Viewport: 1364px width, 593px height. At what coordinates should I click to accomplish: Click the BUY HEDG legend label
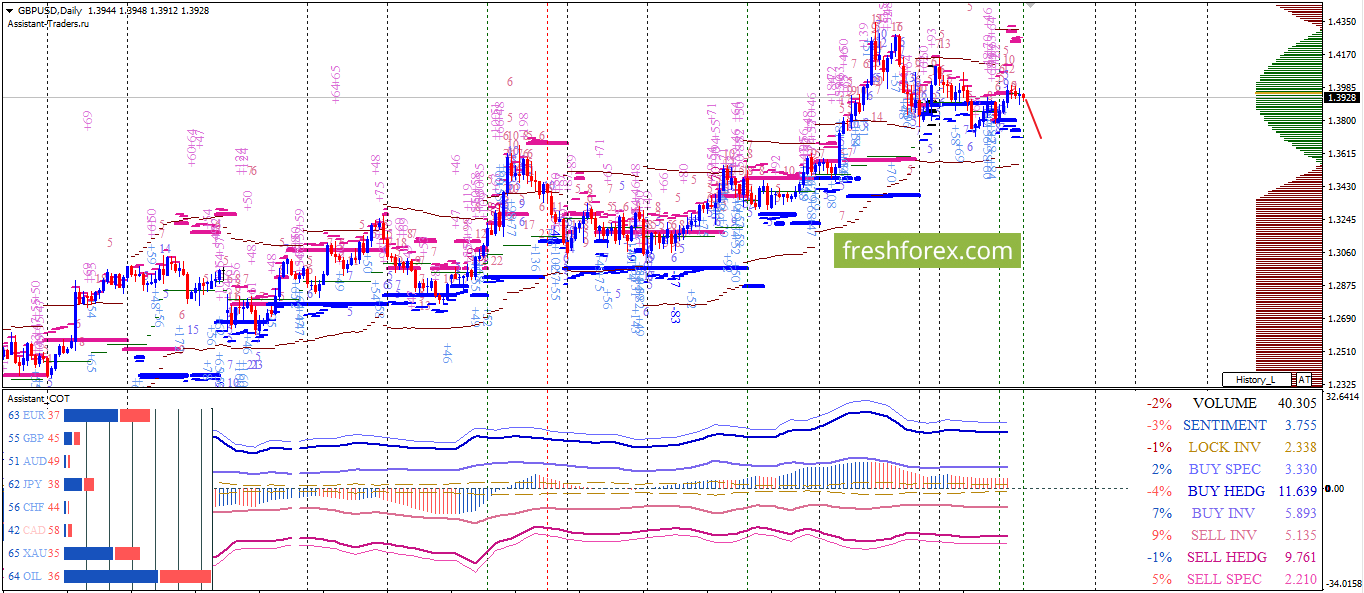point(1224,491)
